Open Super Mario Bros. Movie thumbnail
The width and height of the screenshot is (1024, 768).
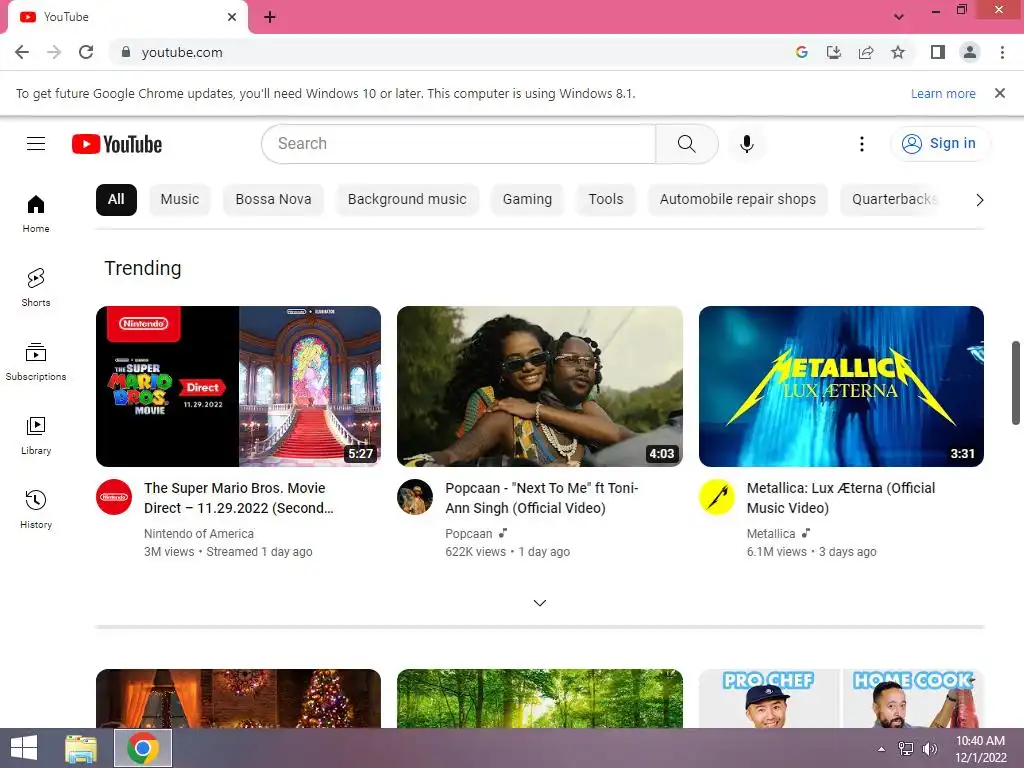tap(238, 386)
